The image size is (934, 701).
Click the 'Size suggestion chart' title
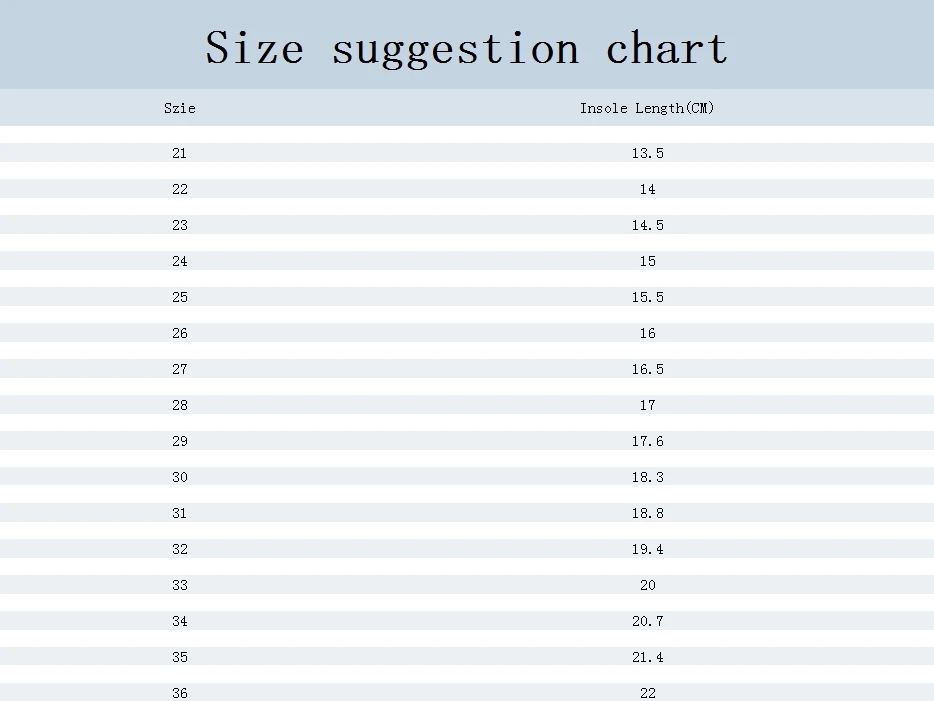(x=466, y=48)
